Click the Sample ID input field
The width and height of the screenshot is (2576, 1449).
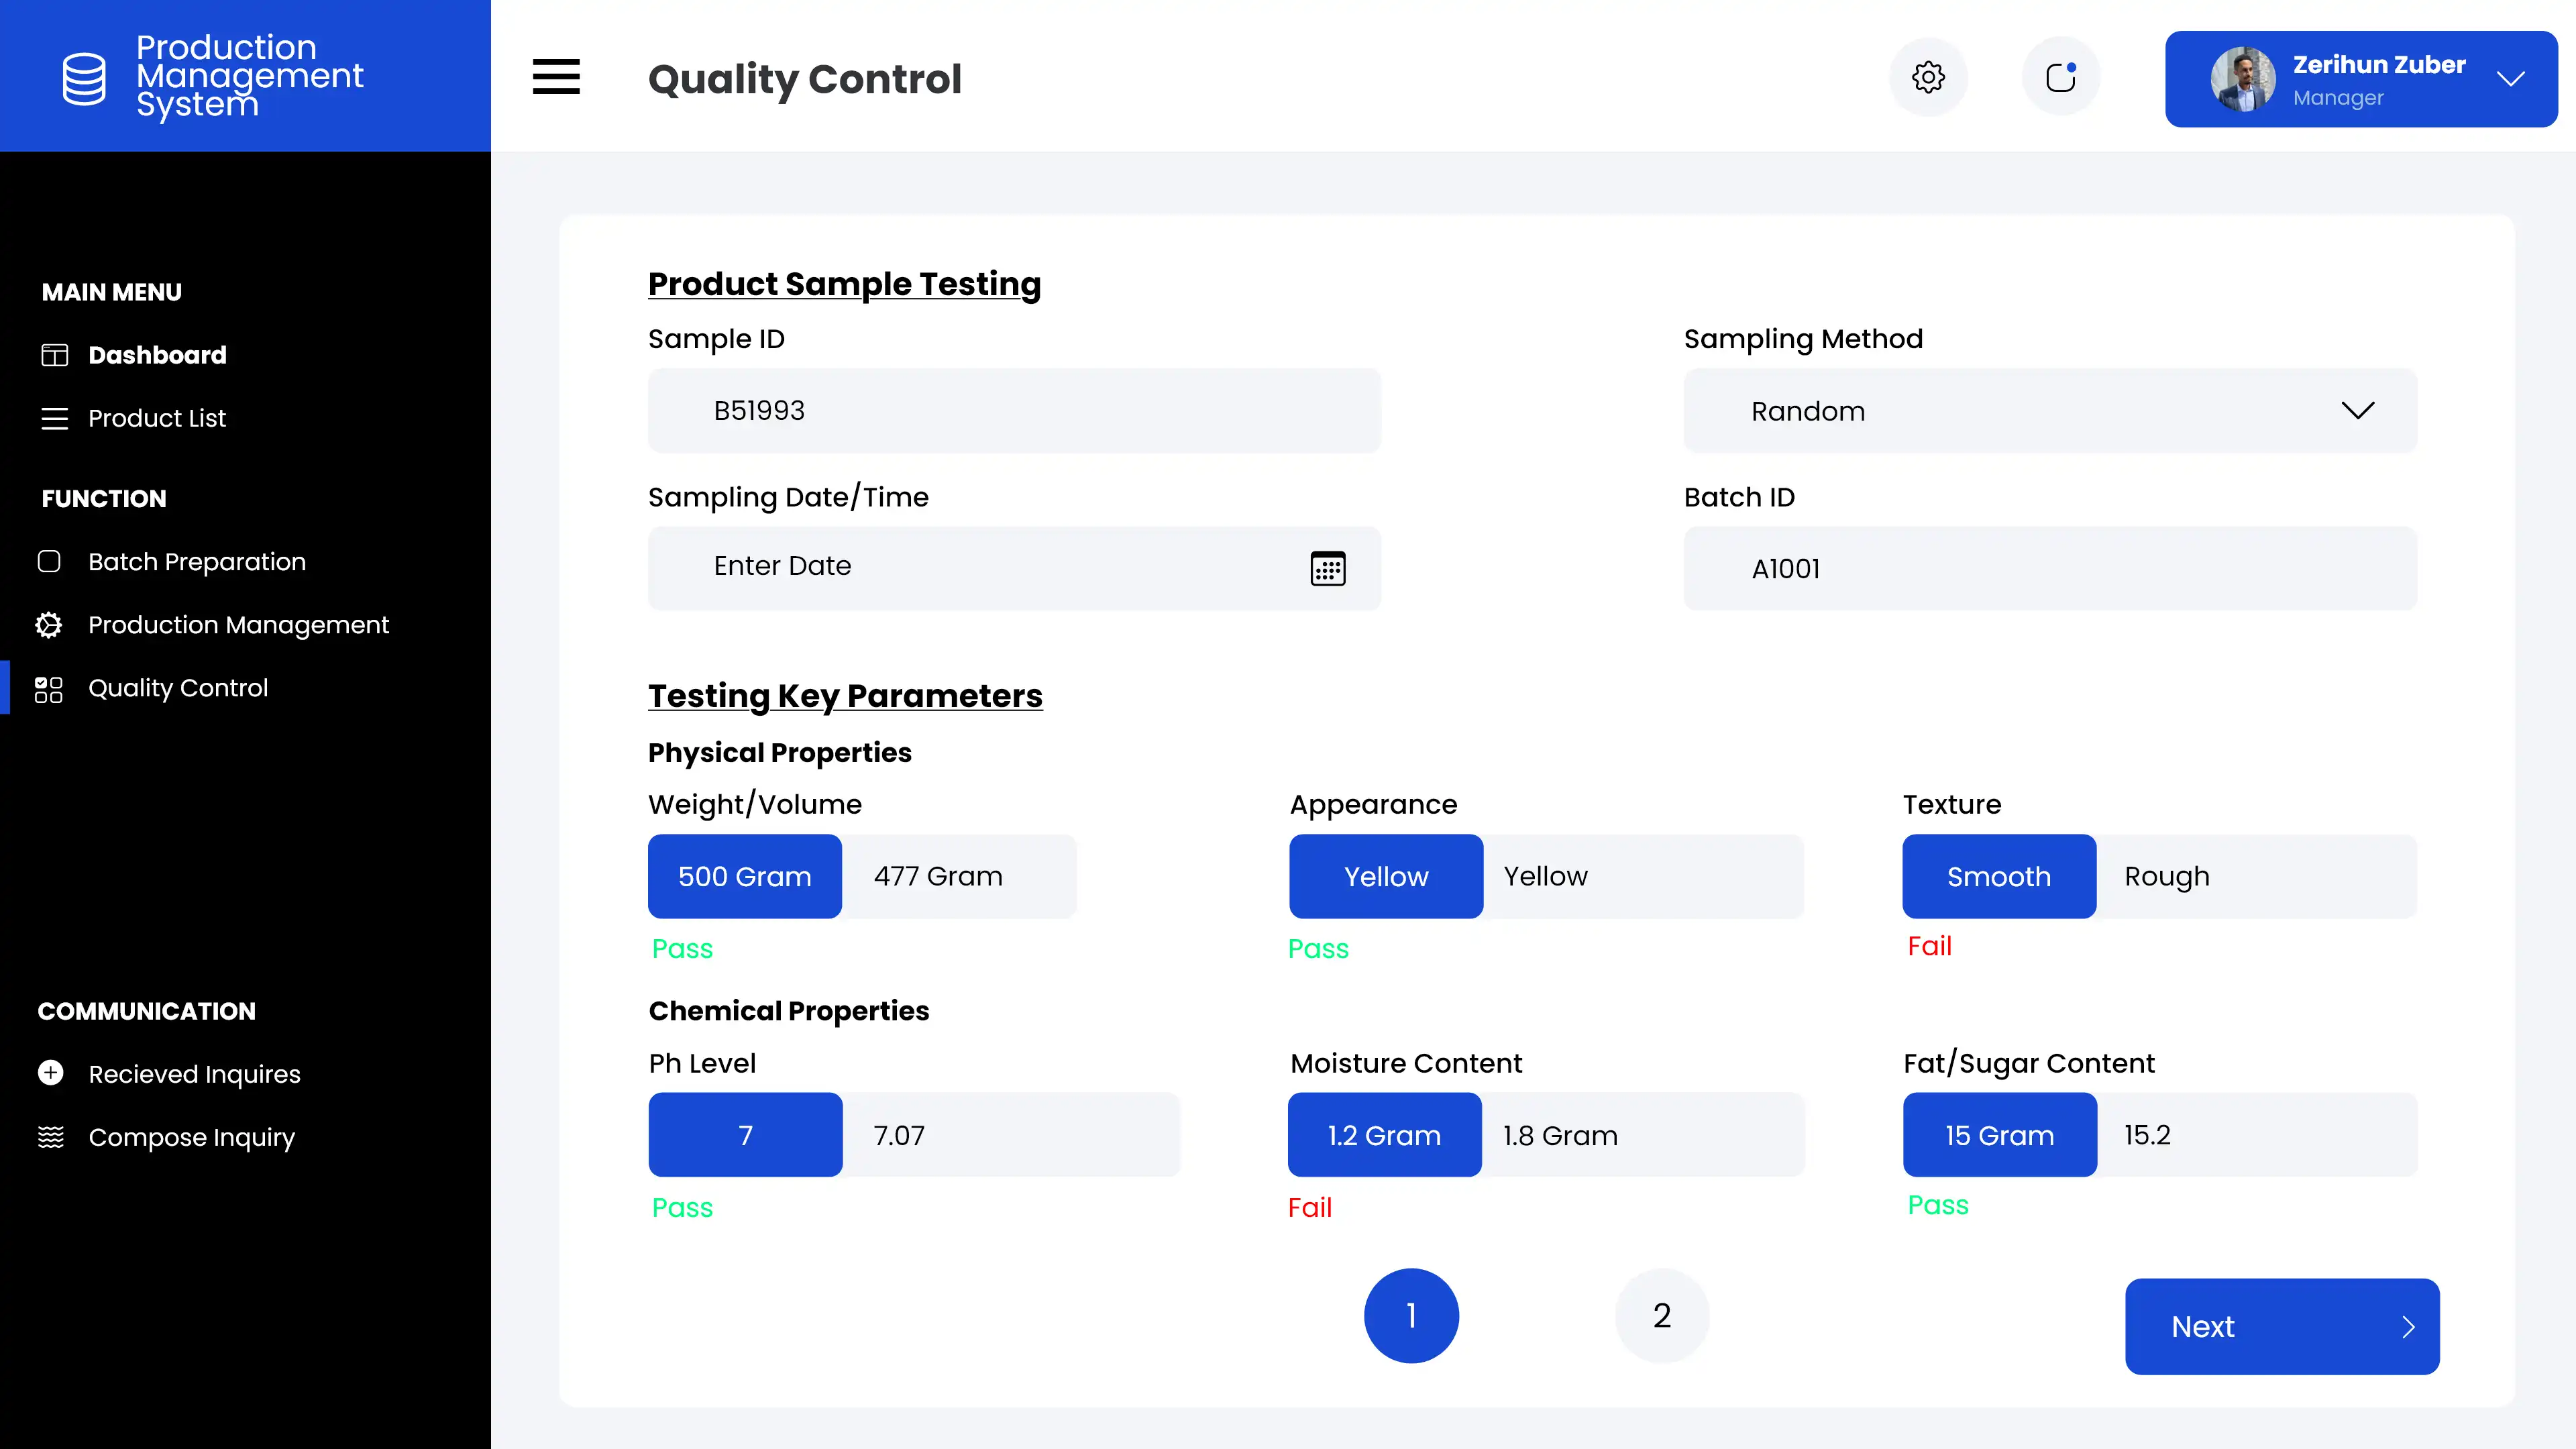click(x=1014, y=411)
